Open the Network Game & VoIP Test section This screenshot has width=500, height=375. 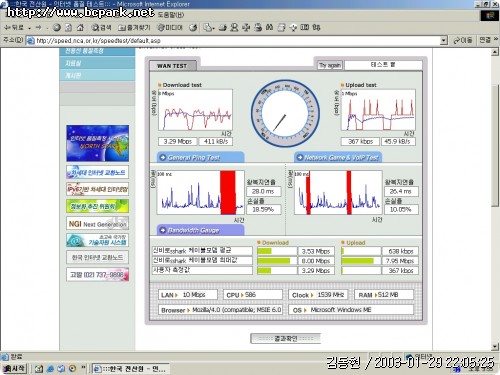[x=338, y=157]
